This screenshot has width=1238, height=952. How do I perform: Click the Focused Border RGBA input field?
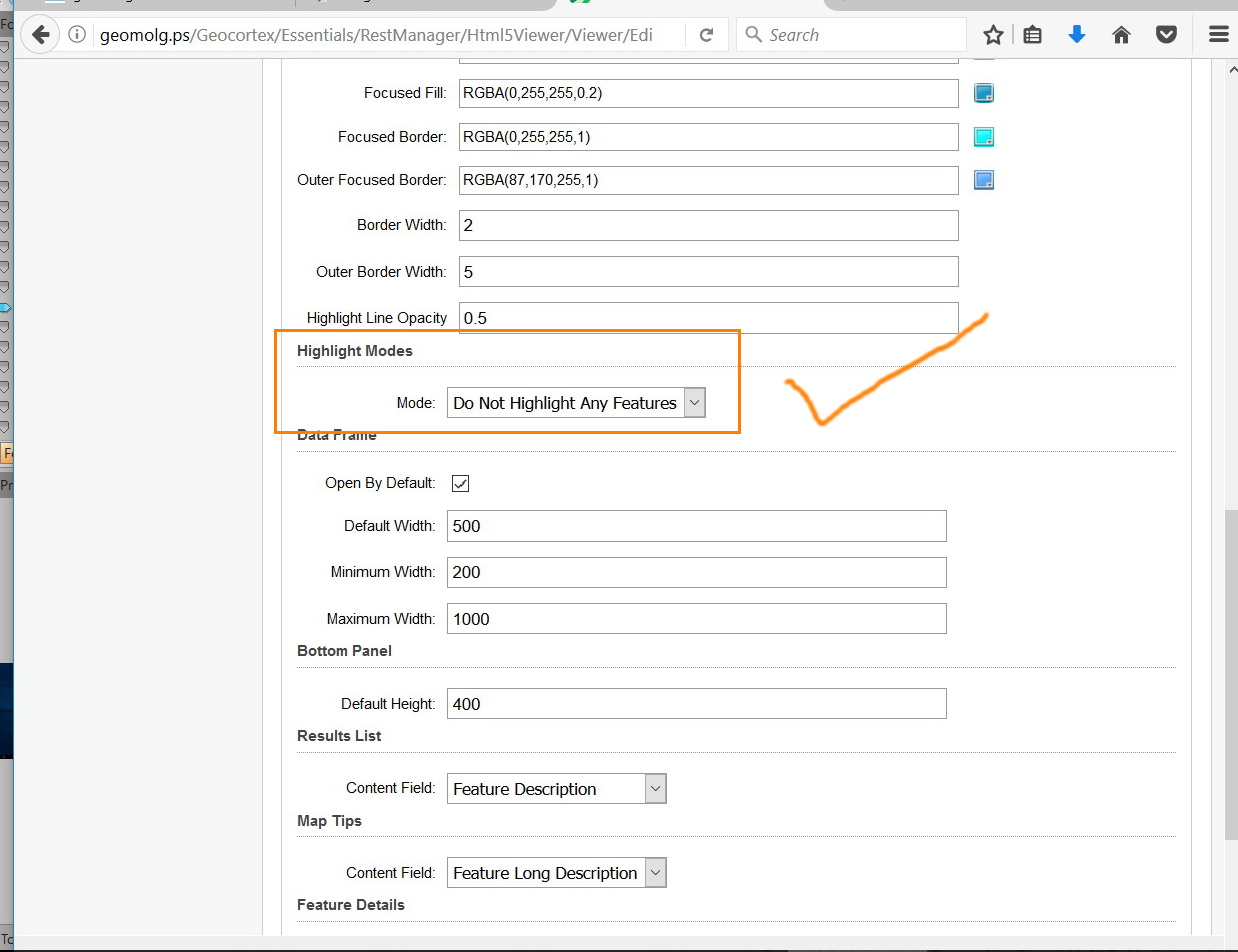(x=709, y=137)
